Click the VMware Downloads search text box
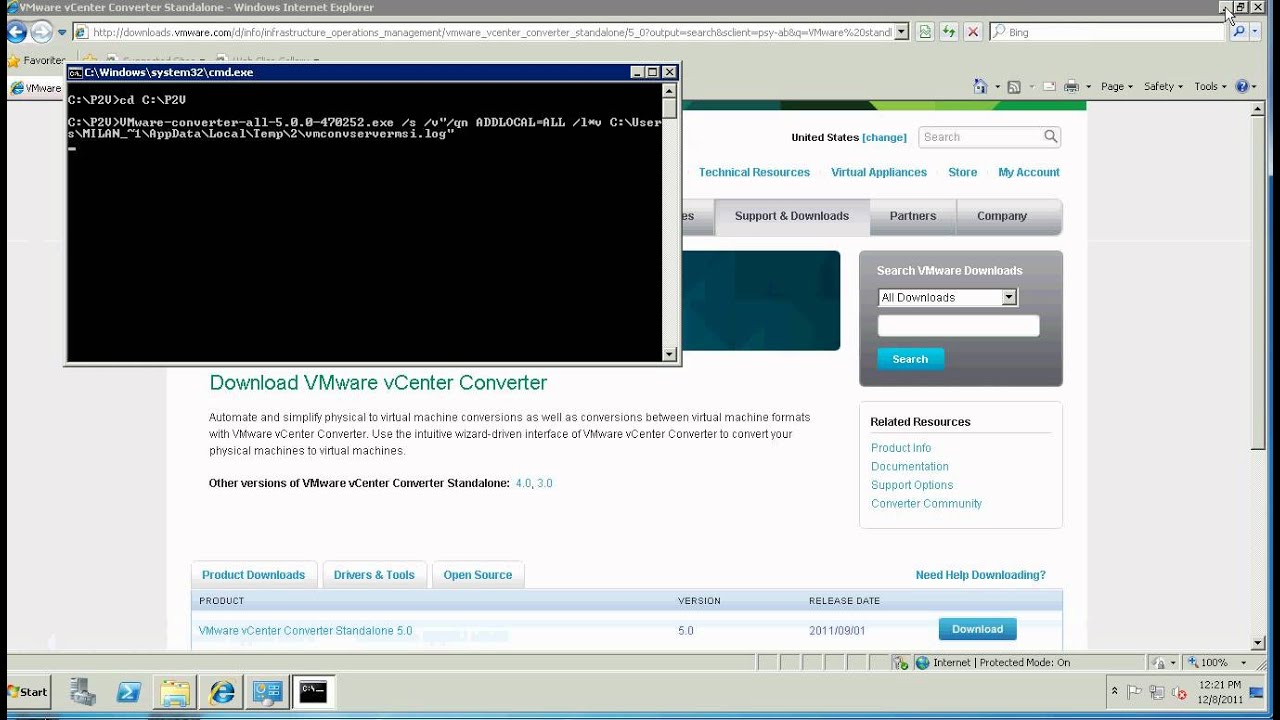 (958, 326)
